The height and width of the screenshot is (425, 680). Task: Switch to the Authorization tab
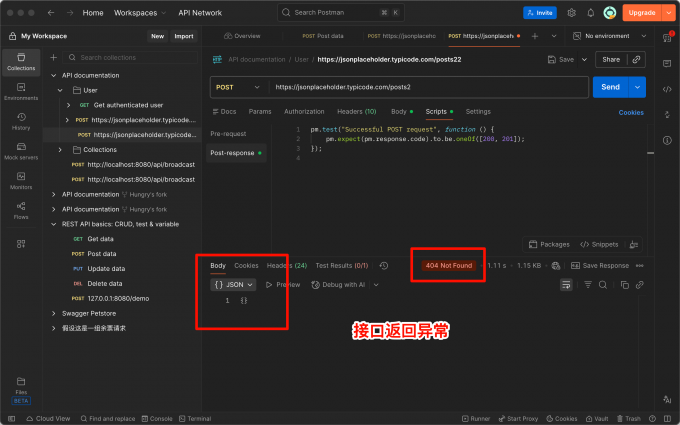[304, 111]
